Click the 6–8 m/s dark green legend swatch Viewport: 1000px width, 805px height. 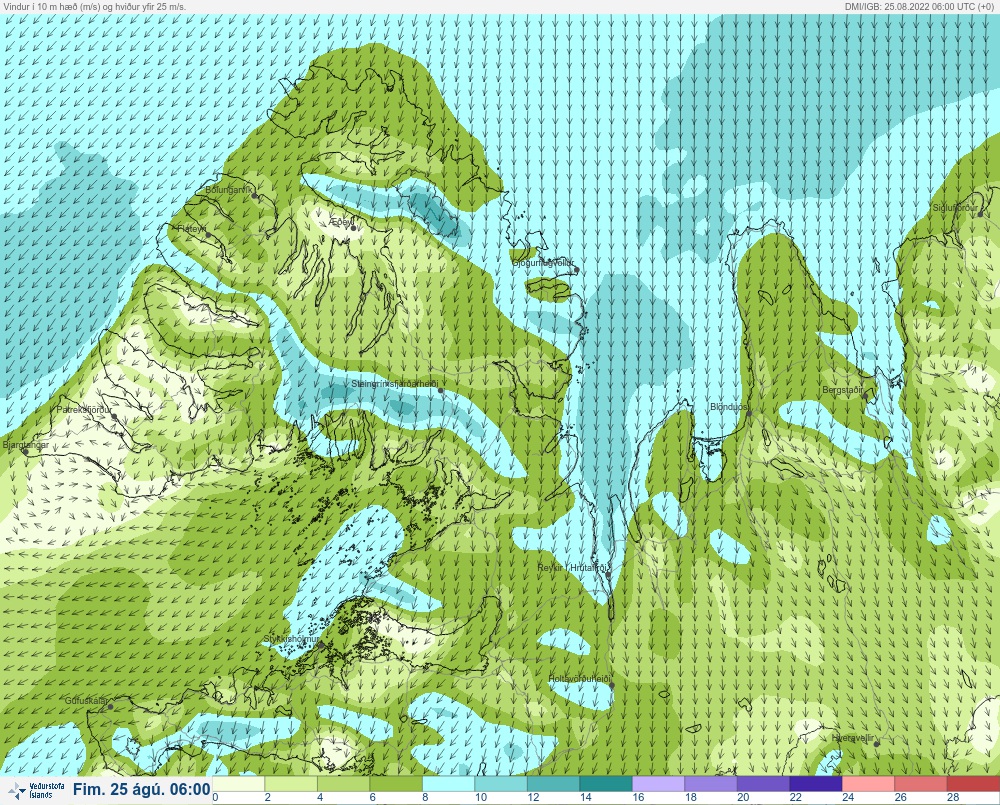[396, 783]
